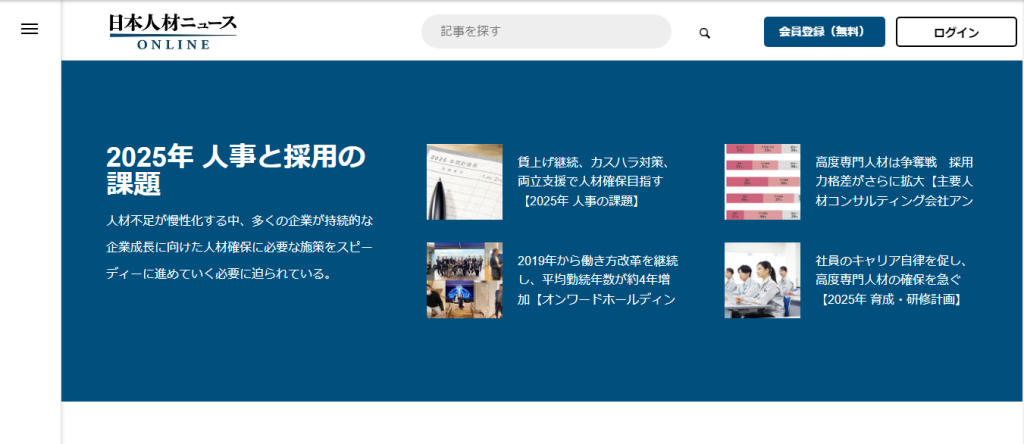Image resolution: width=1024 pixels, height=444 pixels.
Task: Click the 日本人材ニュース site logo
Action: [x=173, y=24]
